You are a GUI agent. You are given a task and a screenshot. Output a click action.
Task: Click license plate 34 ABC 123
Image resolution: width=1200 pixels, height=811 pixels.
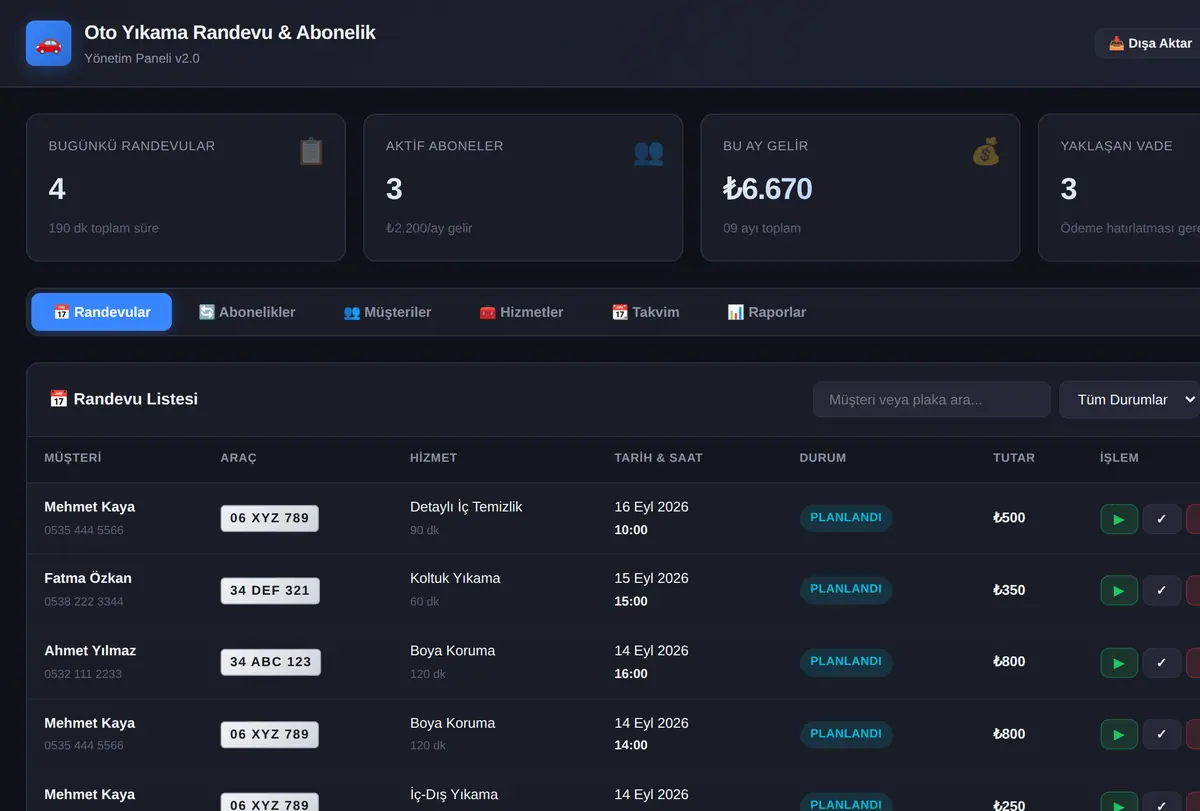(270, 662)
